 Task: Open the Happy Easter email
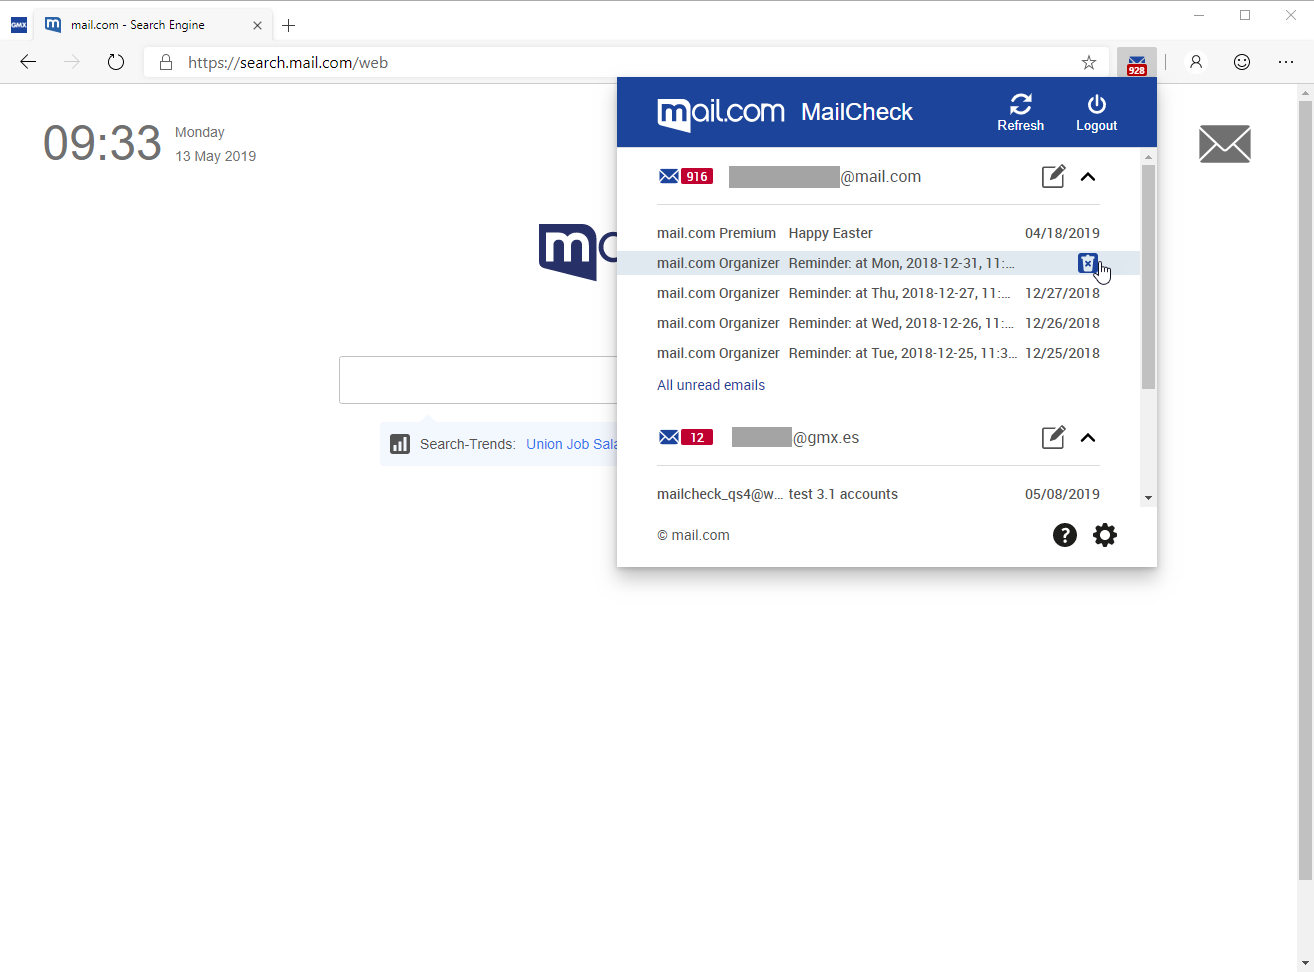click(x=878, y=233)
